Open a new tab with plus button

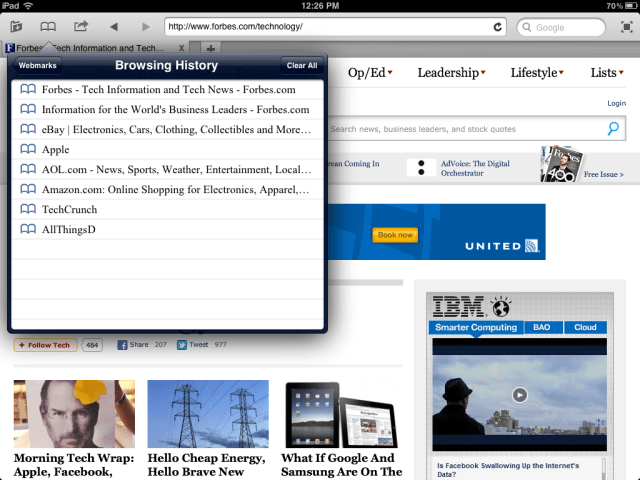click(211, 48)
